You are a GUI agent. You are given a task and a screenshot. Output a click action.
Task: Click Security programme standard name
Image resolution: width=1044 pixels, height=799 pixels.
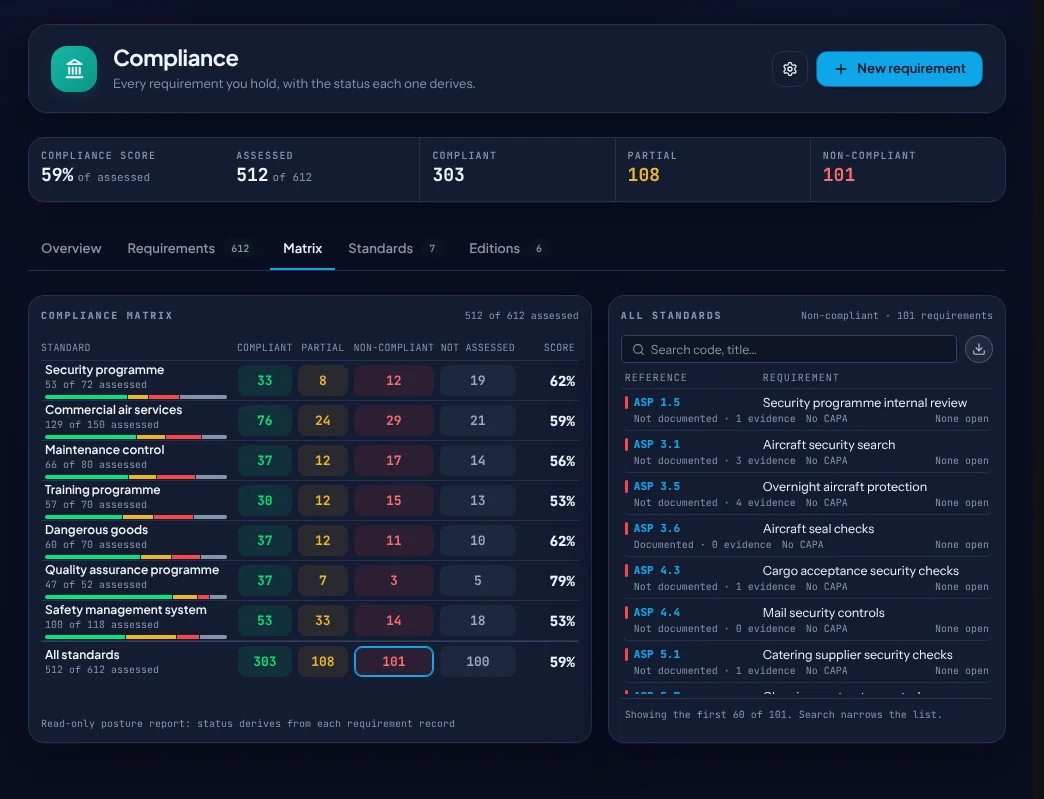(104, 370)
